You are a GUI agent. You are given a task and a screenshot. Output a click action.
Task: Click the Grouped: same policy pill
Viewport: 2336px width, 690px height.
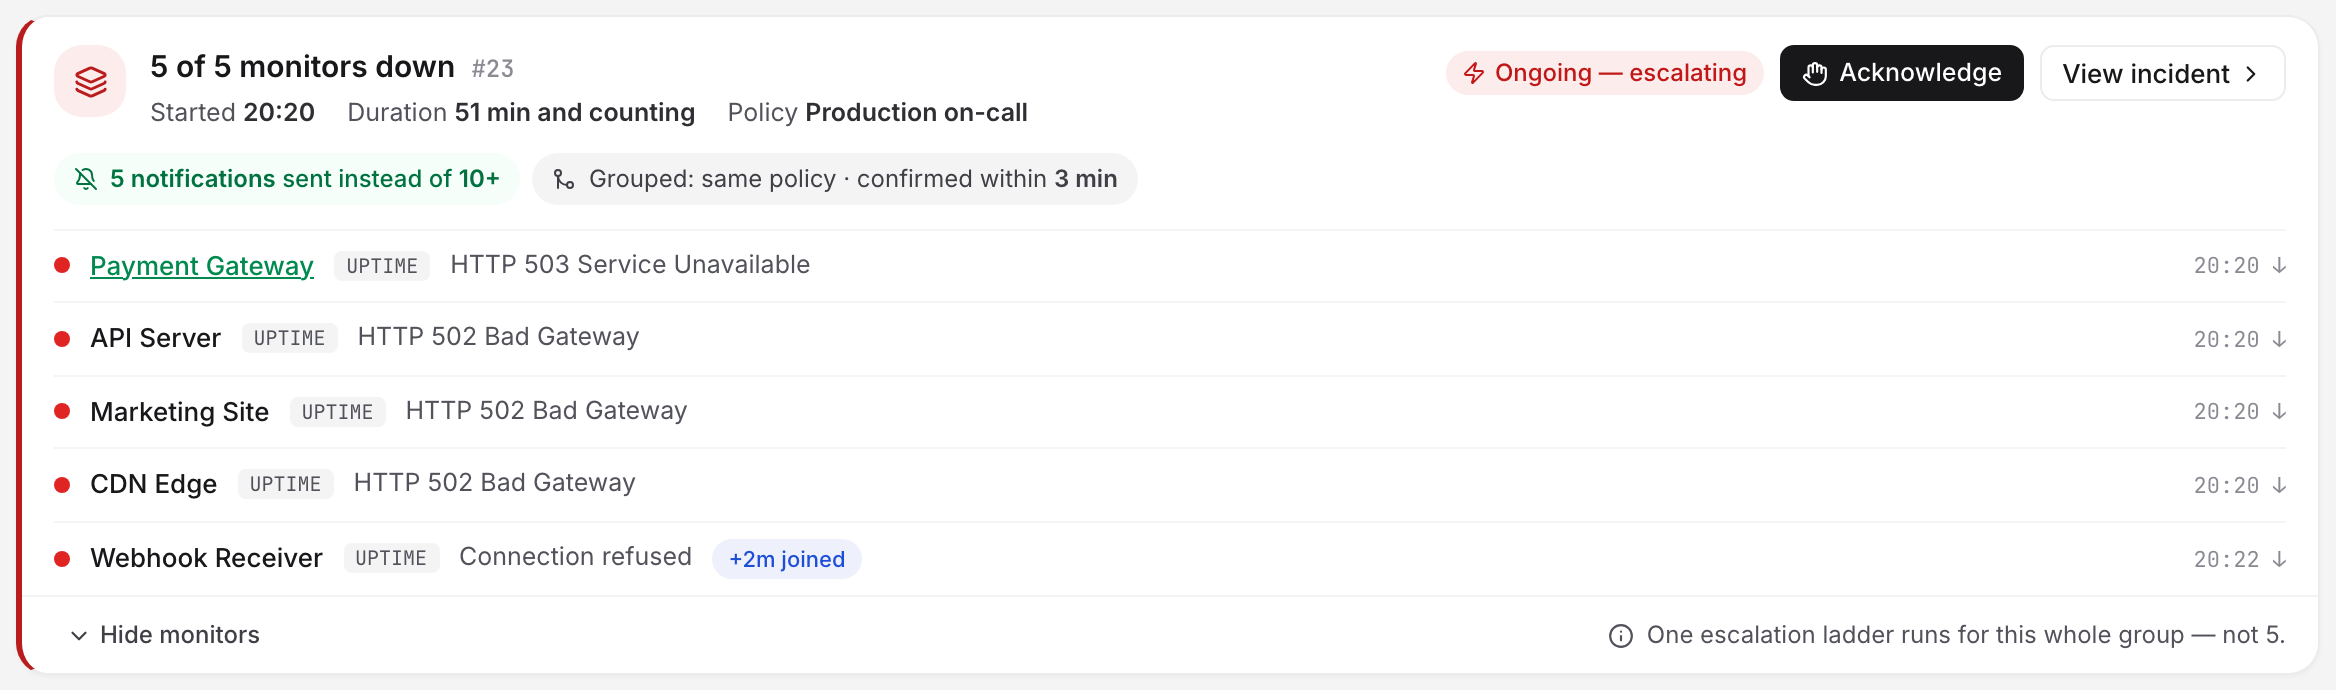coord(835,179)
